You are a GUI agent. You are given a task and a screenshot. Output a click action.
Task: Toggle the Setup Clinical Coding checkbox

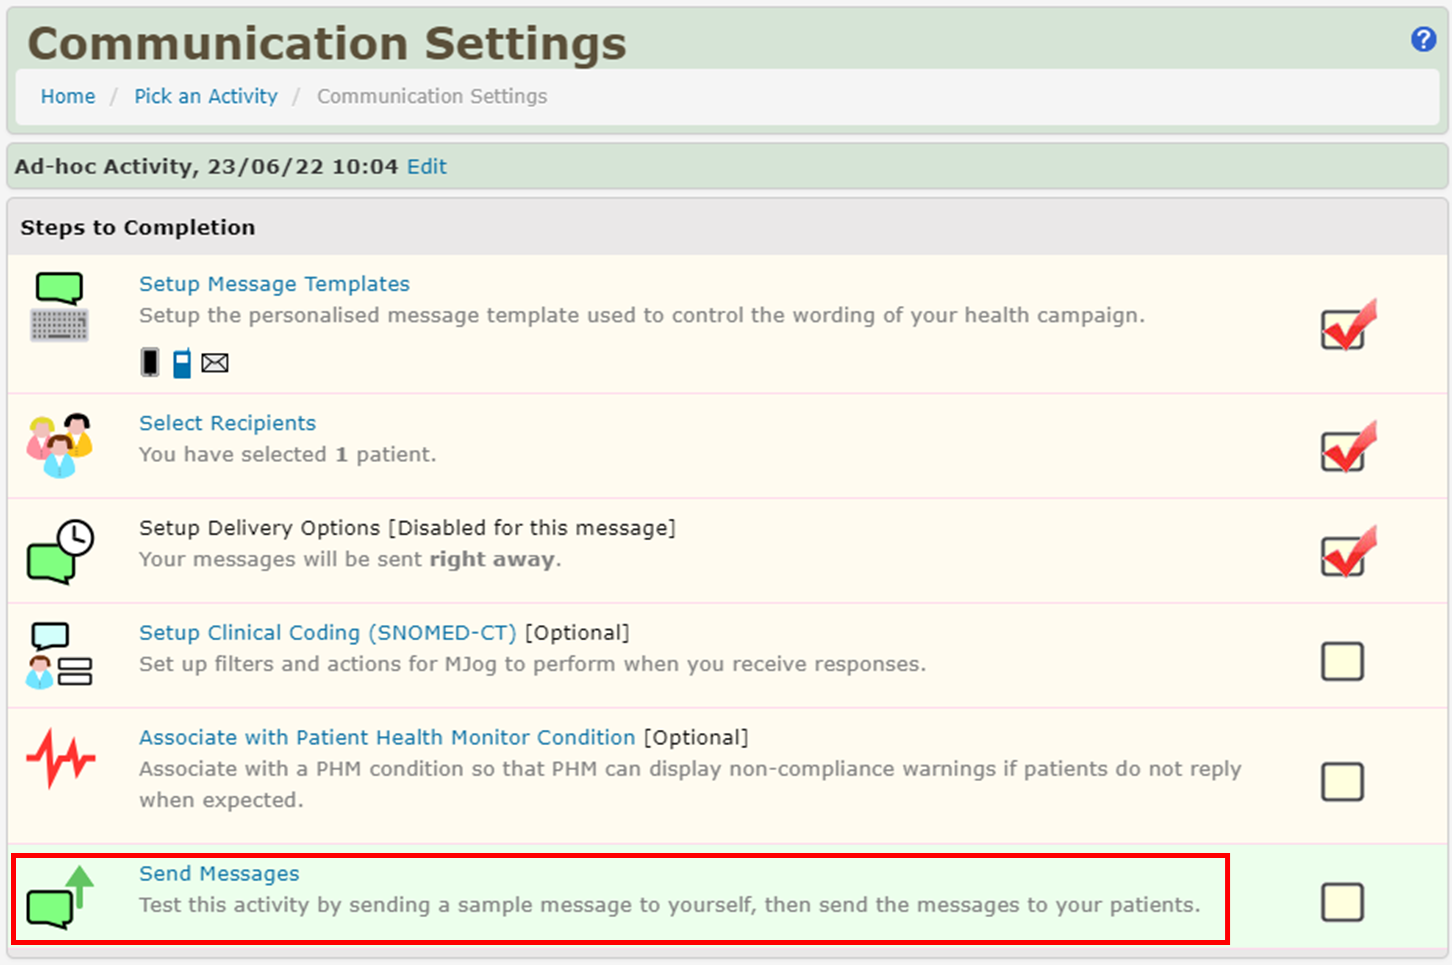(1342, 661)
